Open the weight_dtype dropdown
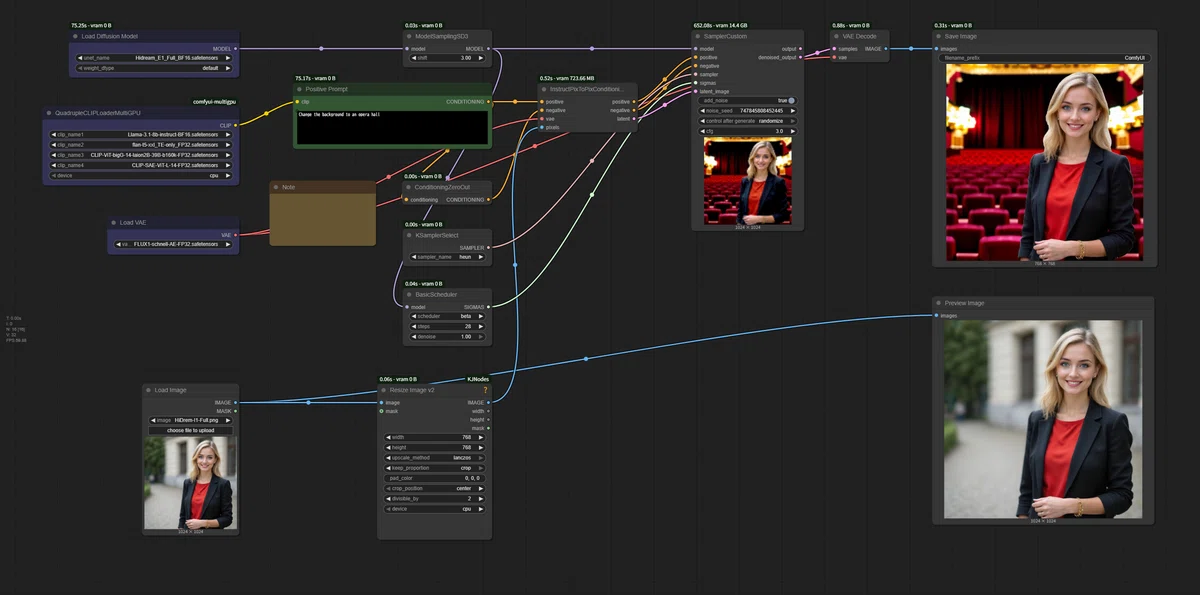This screenshot has width=1200, height=595. click(154, 68)
